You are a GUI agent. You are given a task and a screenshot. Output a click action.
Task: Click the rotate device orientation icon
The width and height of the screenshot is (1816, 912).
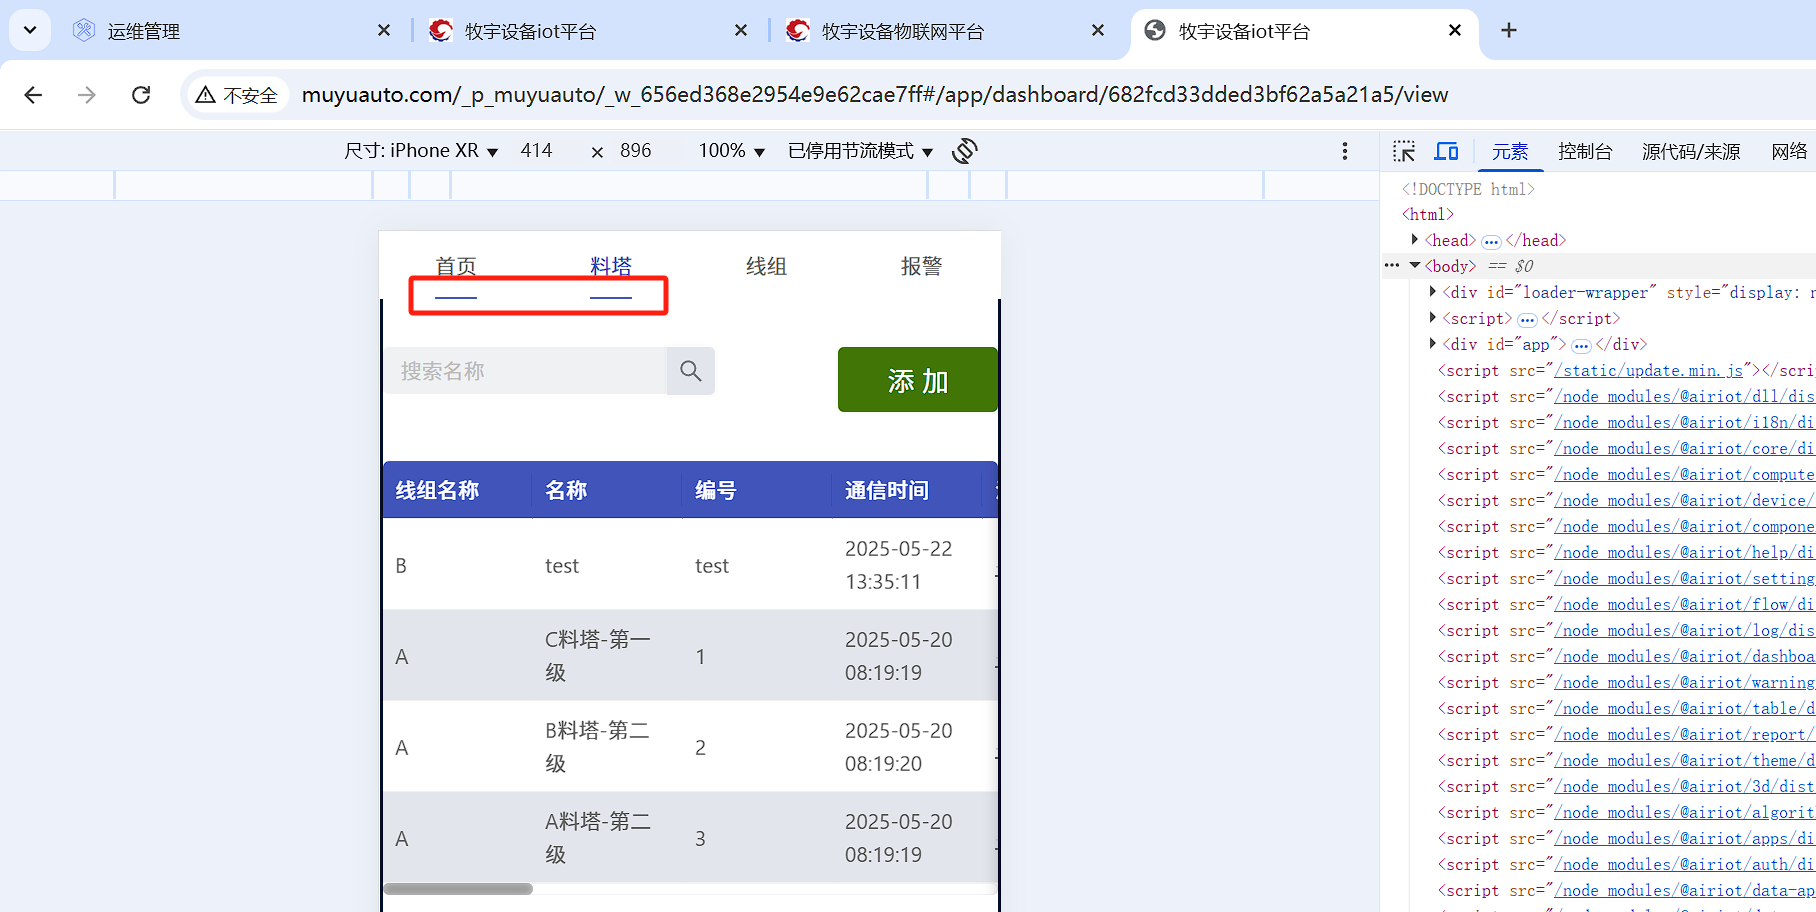[x=965, y=151]
